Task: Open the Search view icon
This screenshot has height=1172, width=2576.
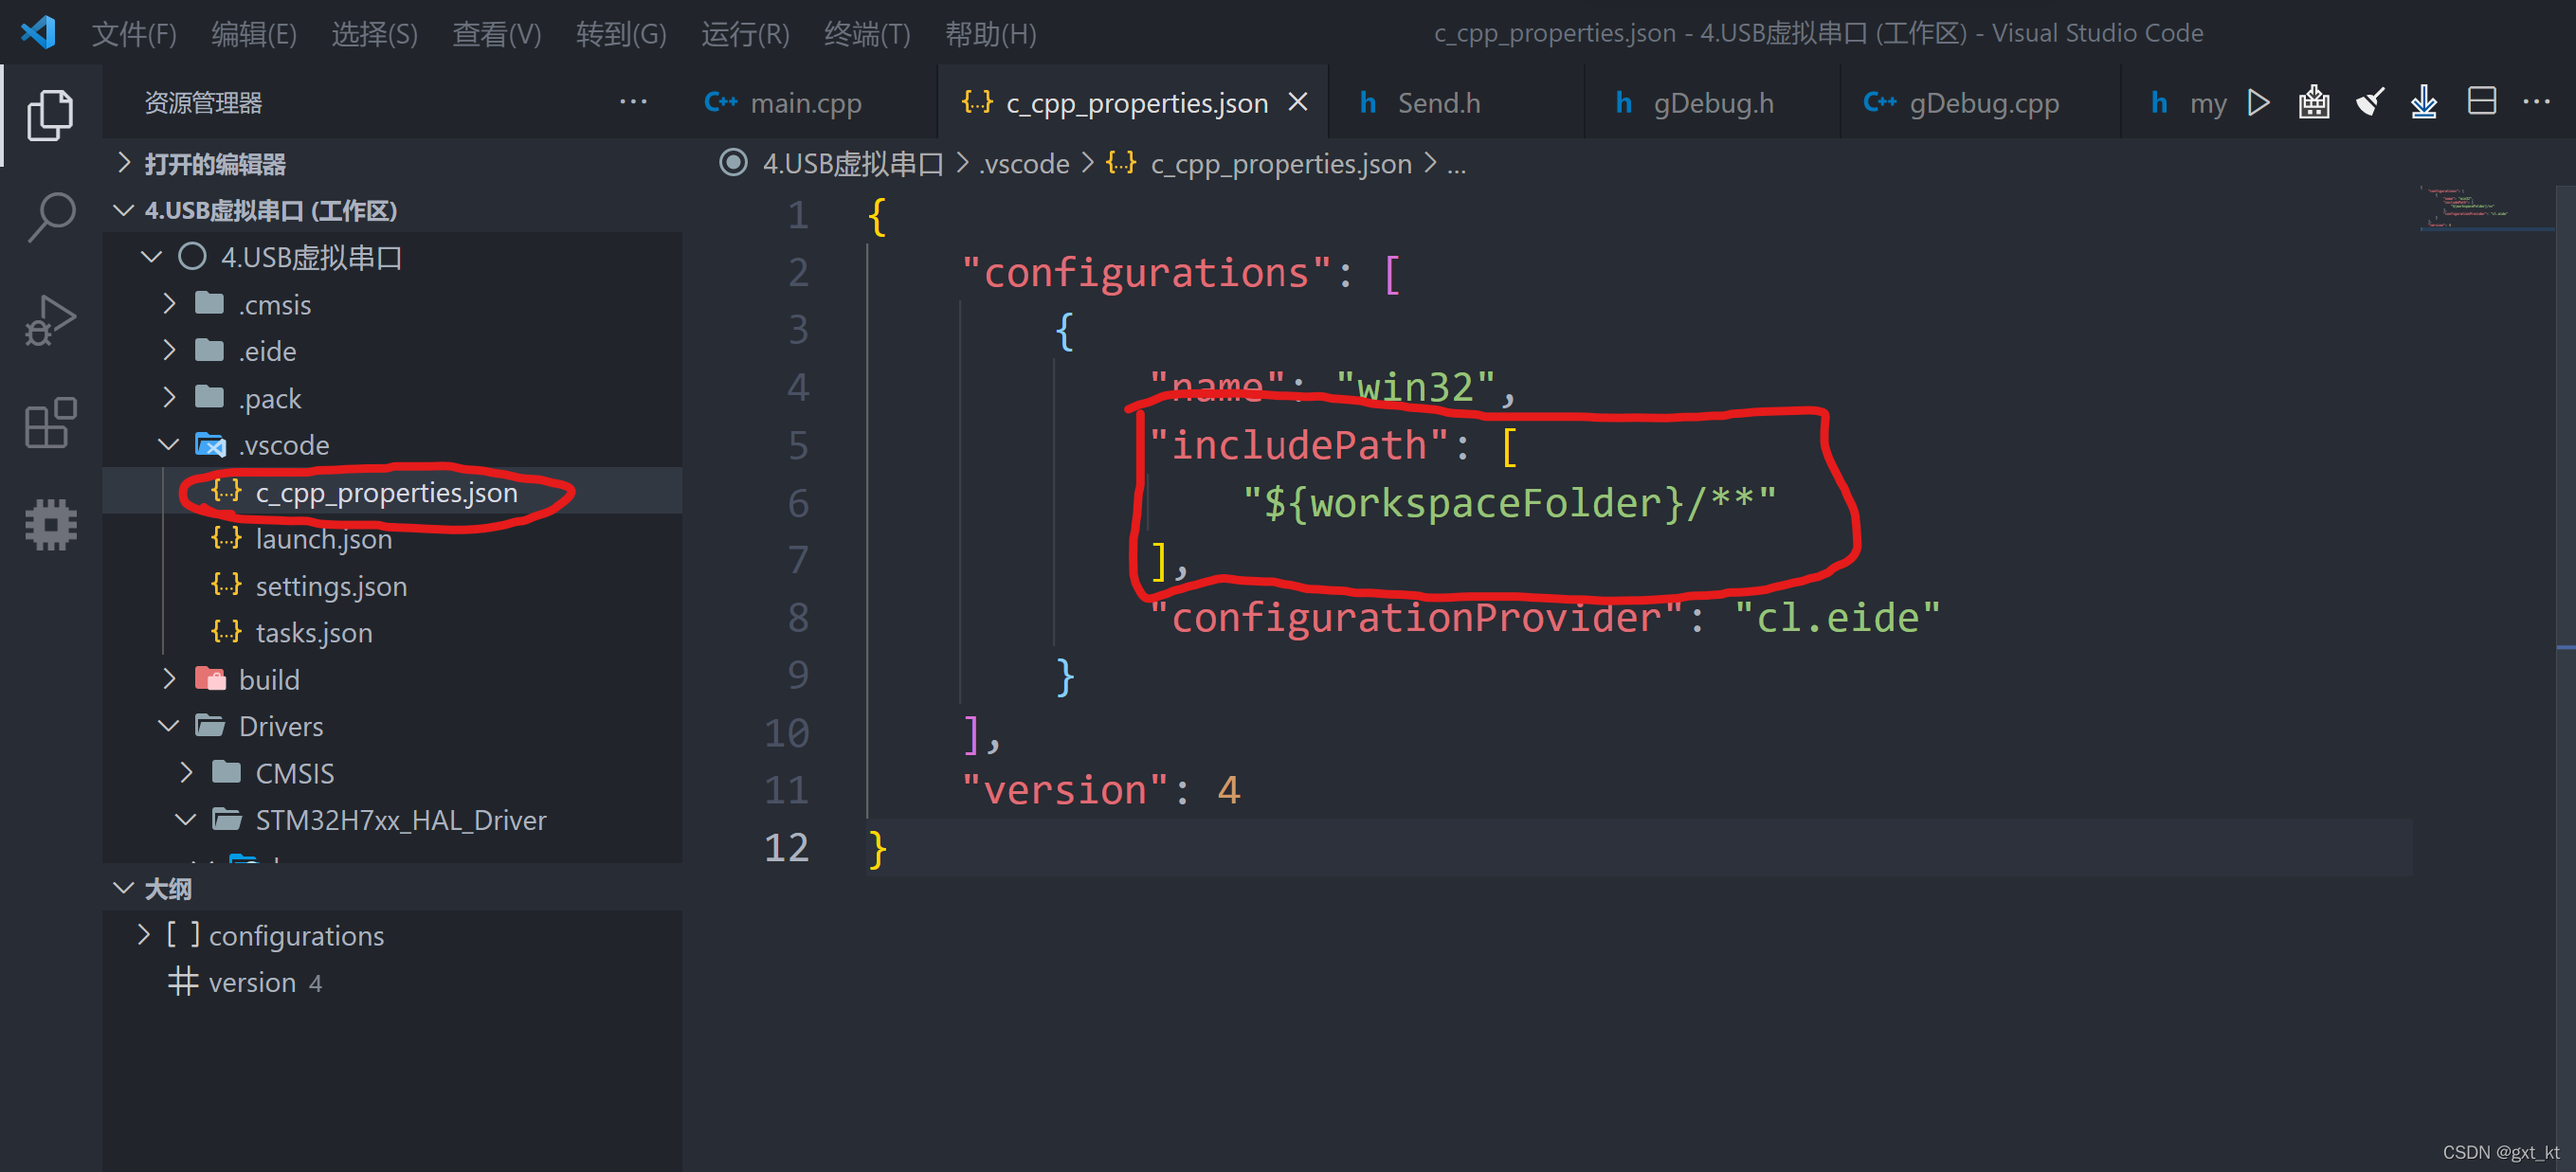Action: tap(50, 216)
